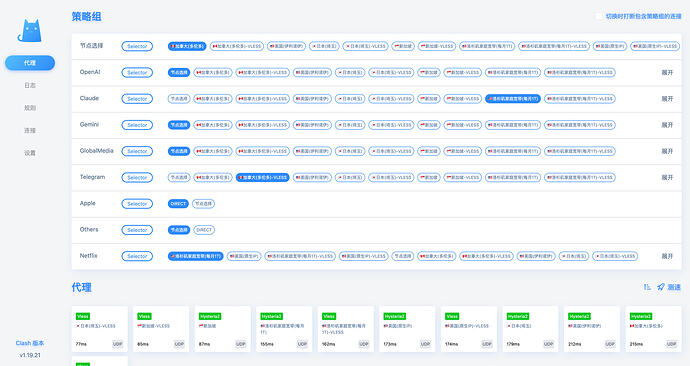Select 加拿大(多伦多) in the OpenAI row
The image size is (690, 366).
[213, 73]
